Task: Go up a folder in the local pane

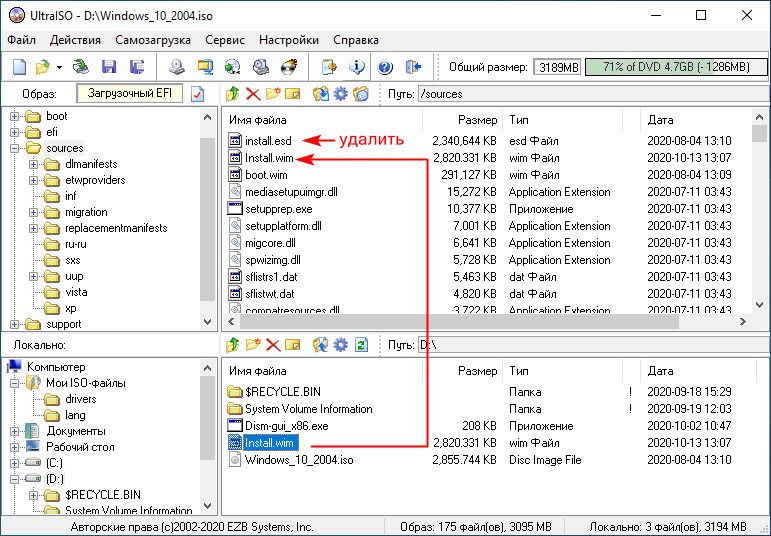Action: (233, 345)
